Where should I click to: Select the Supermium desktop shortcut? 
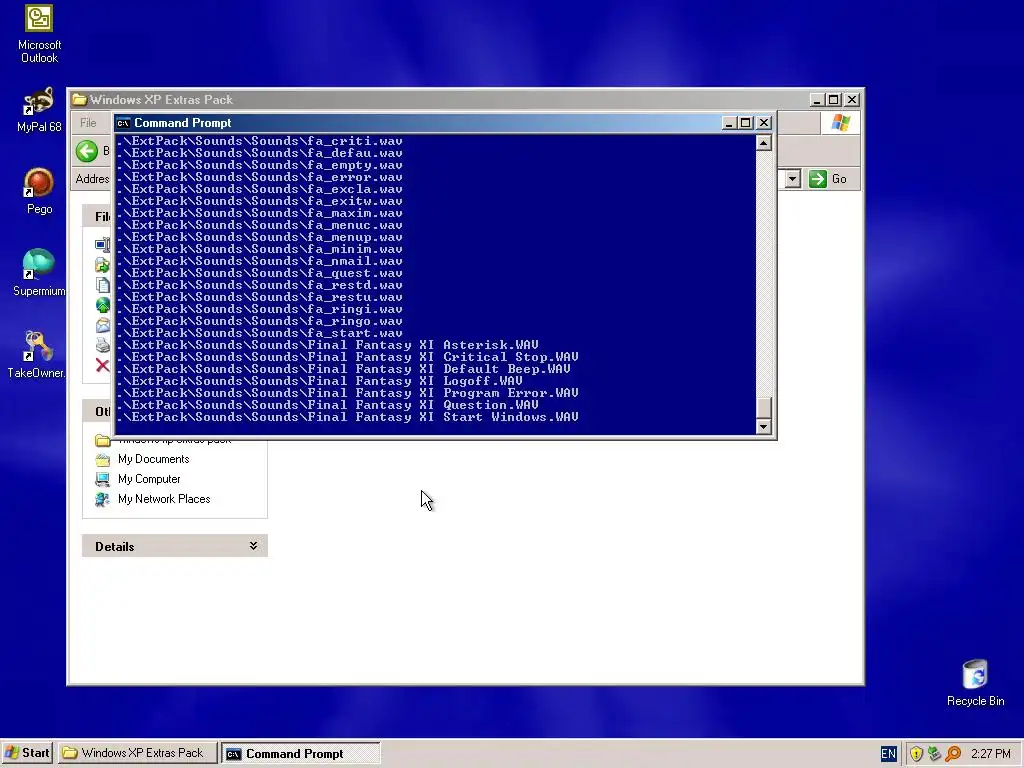tap(39, 273)
